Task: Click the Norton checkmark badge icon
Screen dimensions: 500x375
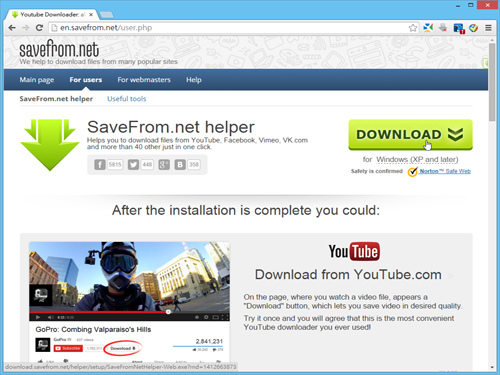Action: click(x=413, y=172)
